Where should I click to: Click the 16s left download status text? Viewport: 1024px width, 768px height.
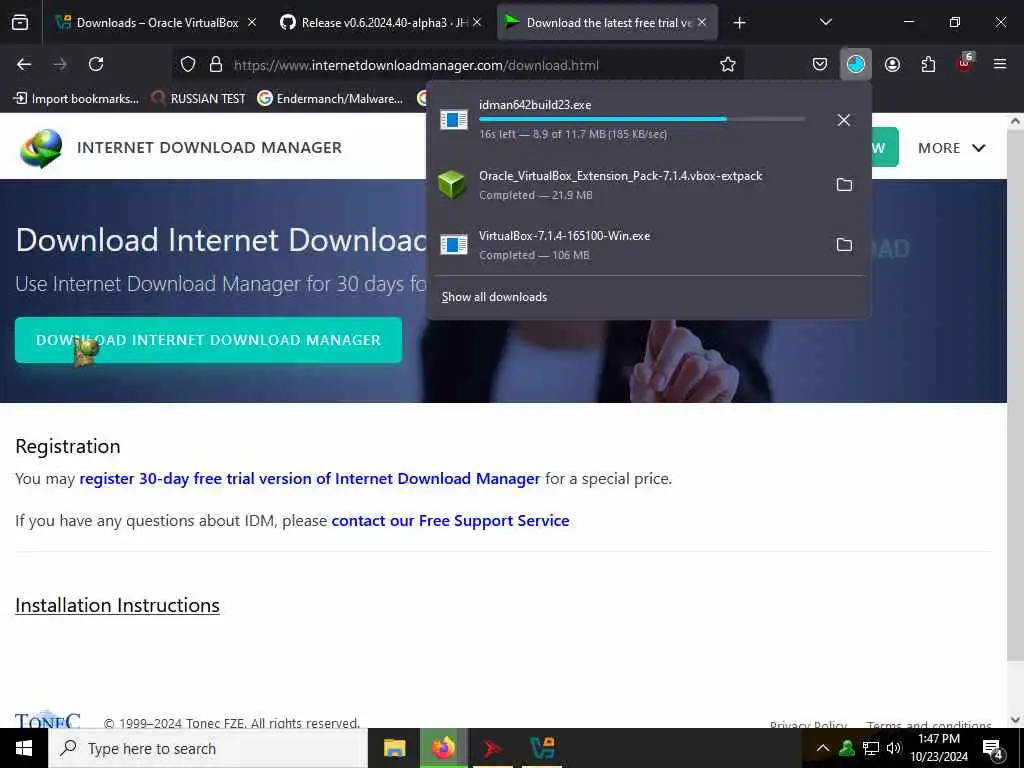pyautogui.click(x=573, y=135)
